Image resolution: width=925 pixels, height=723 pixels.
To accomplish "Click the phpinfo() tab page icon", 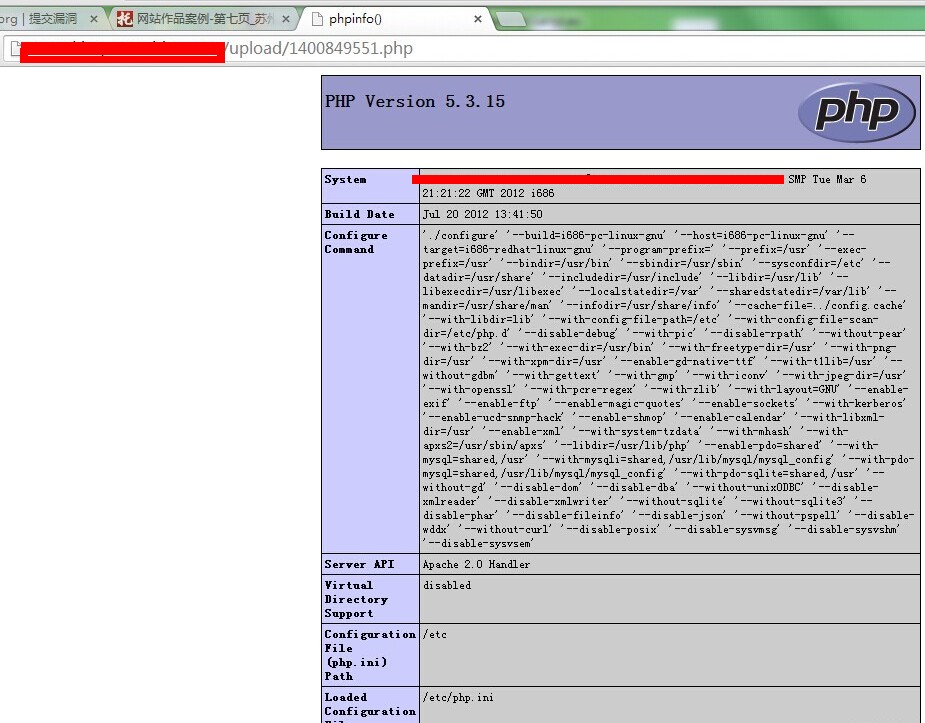I will tap(317, 19).
